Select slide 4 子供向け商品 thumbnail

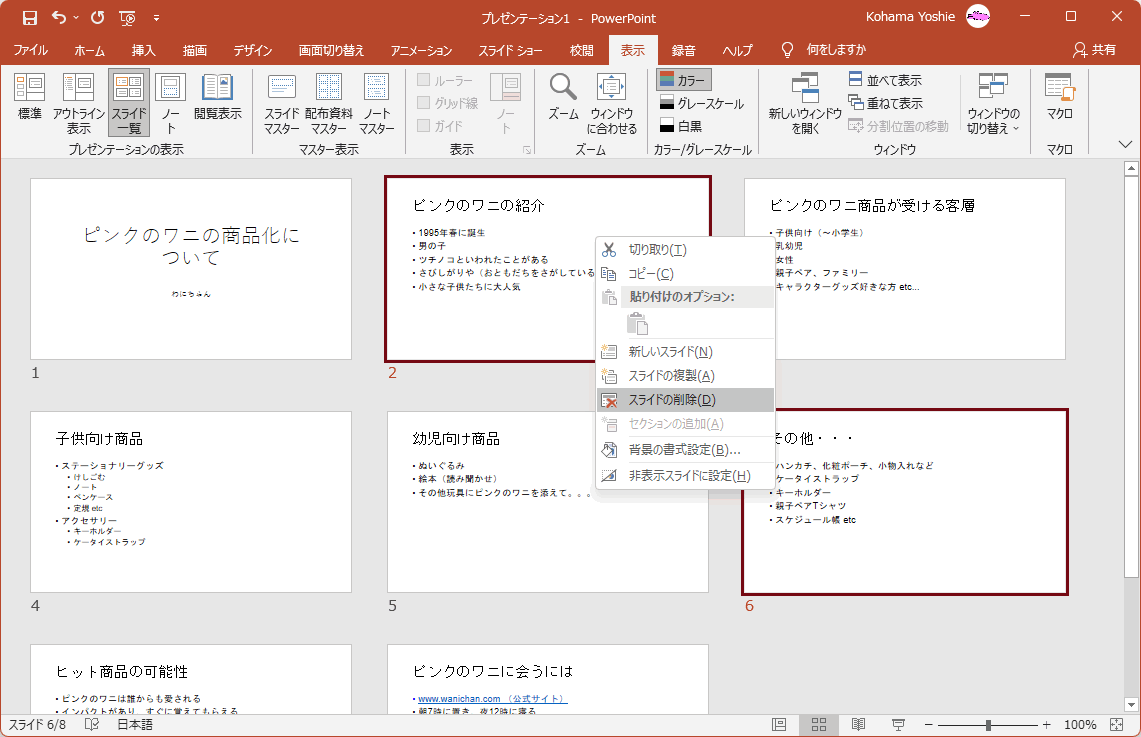click(191, 502)
